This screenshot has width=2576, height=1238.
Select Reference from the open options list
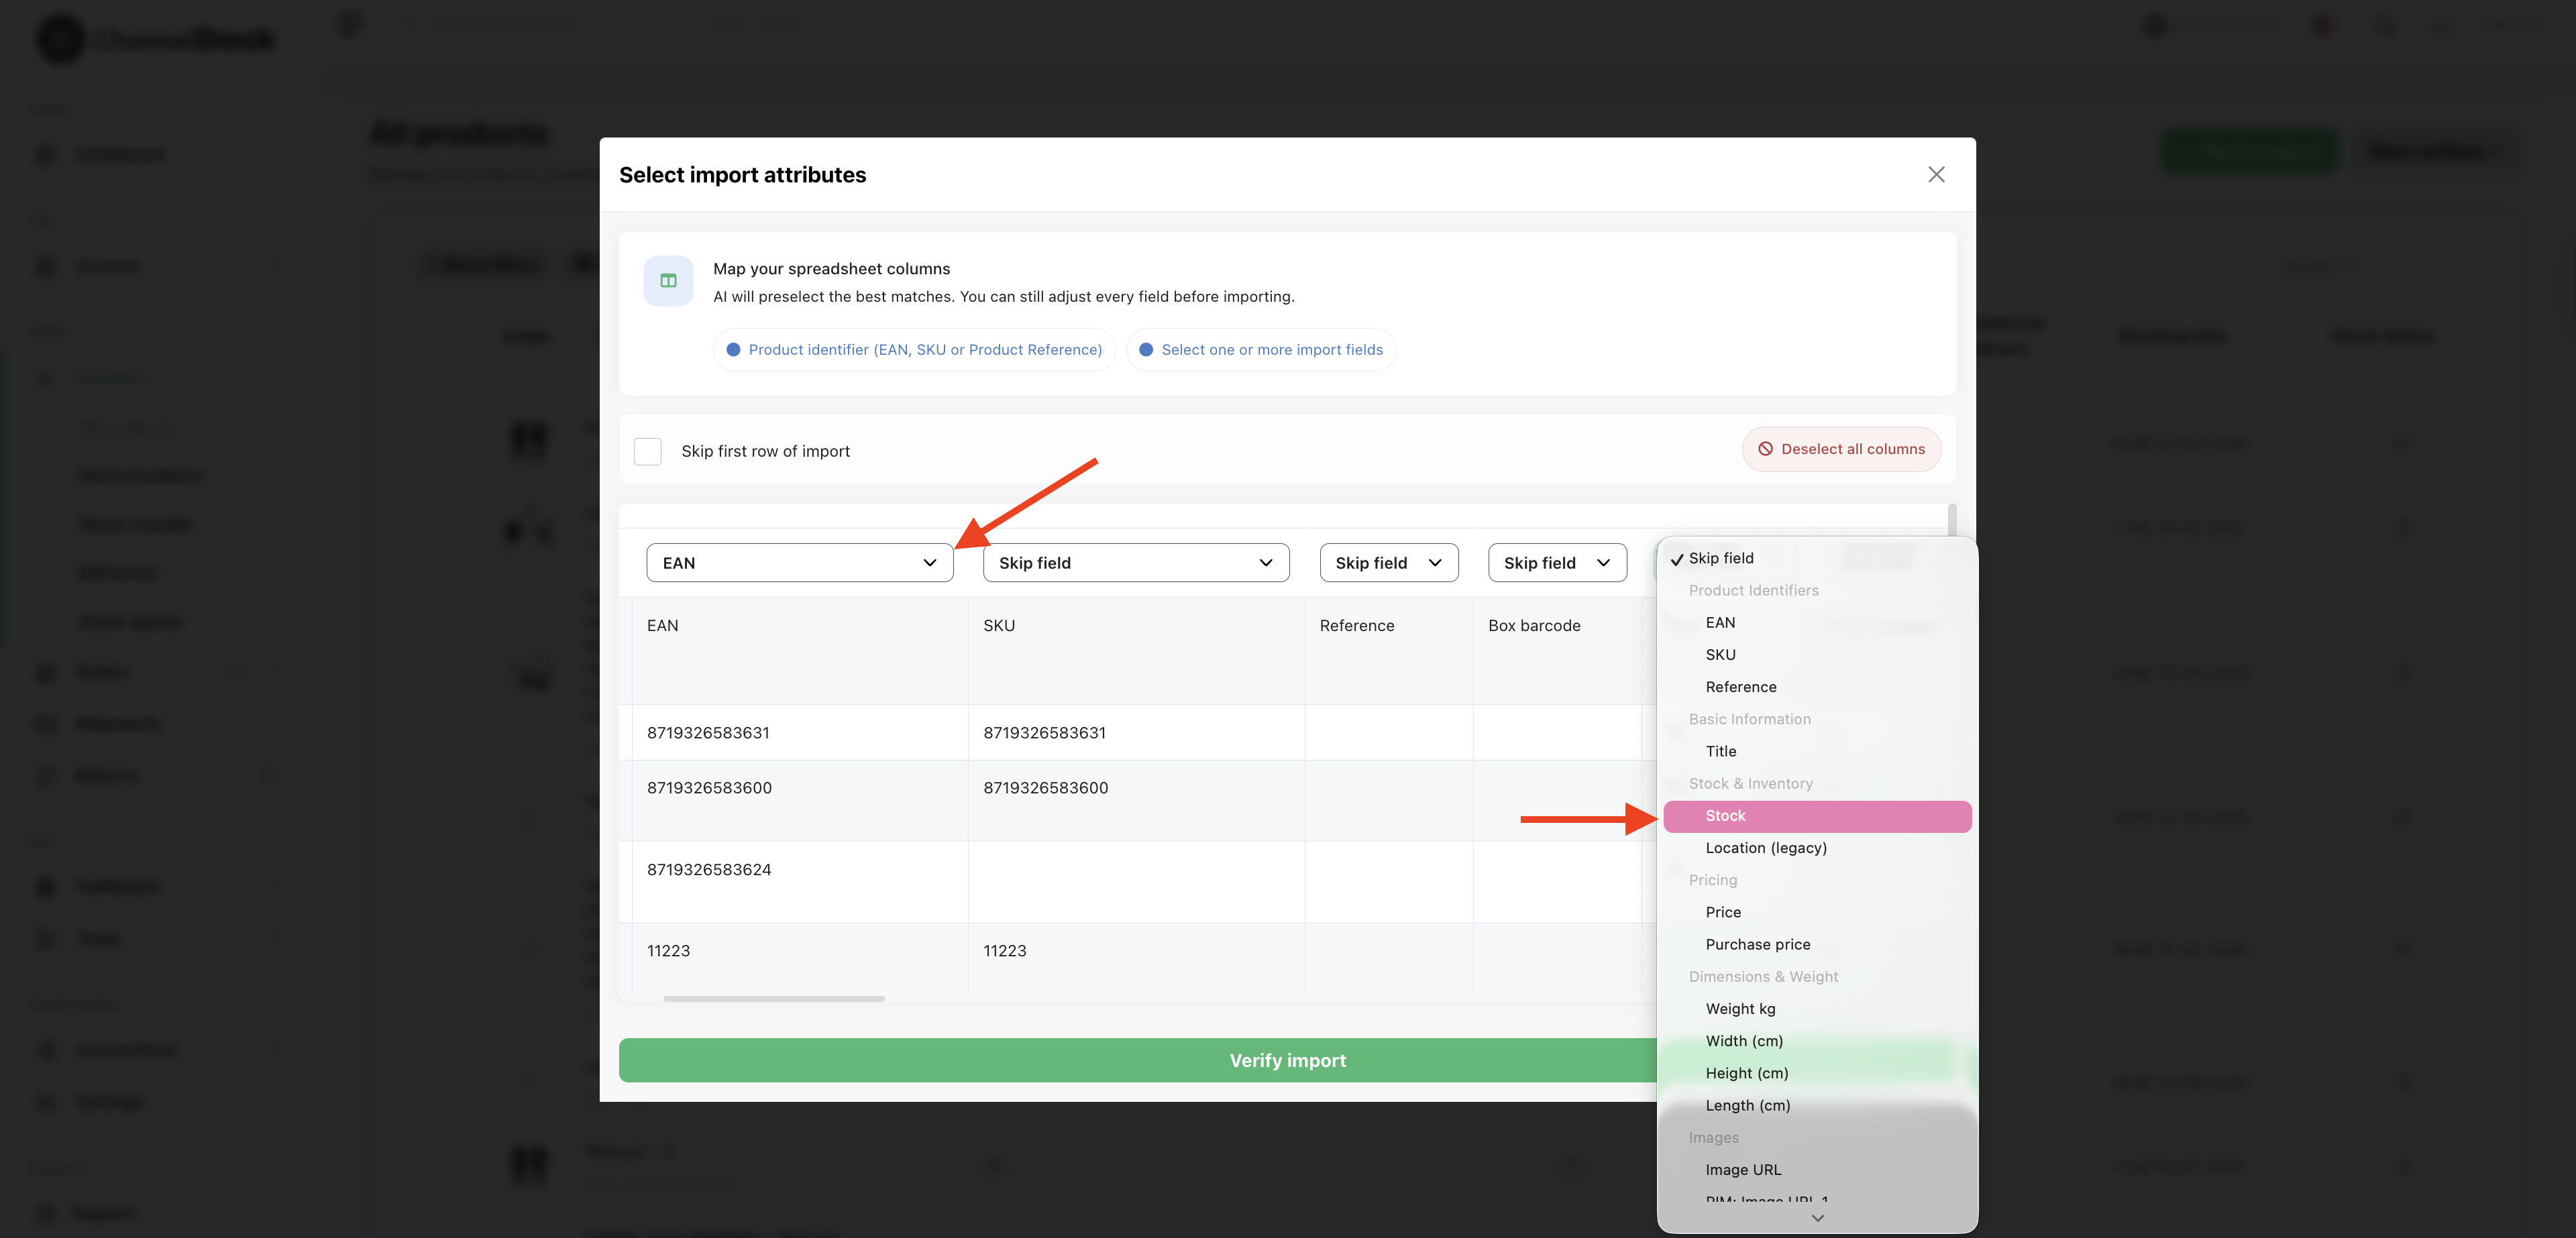point(1817,687)
